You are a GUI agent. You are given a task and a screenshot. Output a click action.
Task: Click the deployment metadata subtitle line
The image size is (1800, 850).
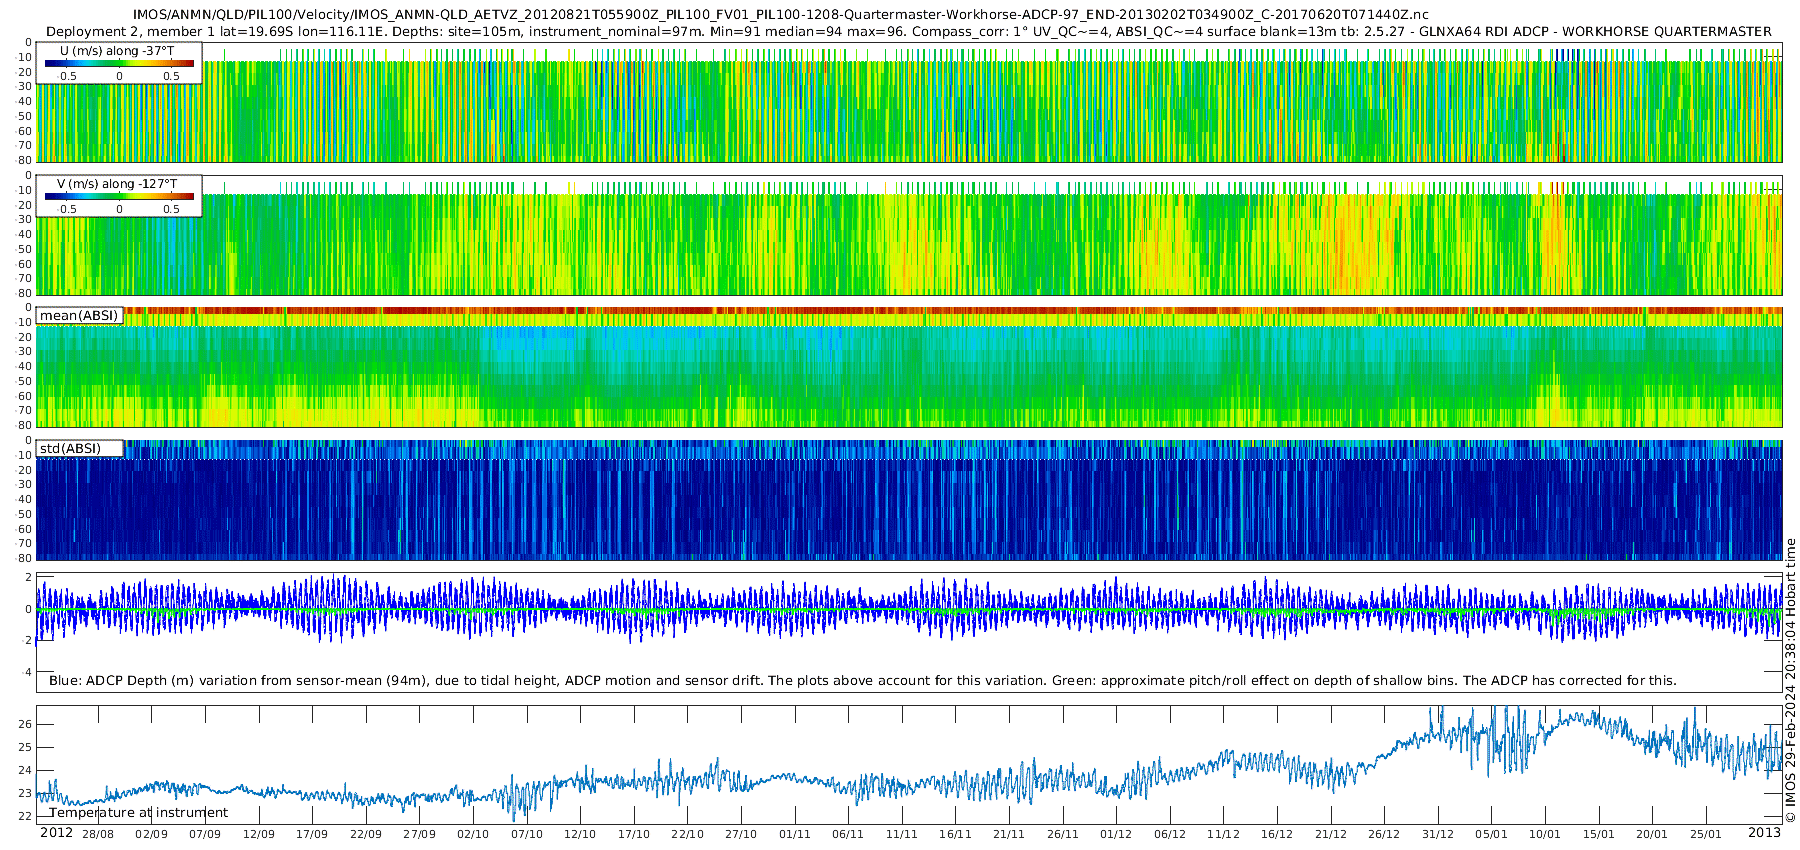[909, 31]
